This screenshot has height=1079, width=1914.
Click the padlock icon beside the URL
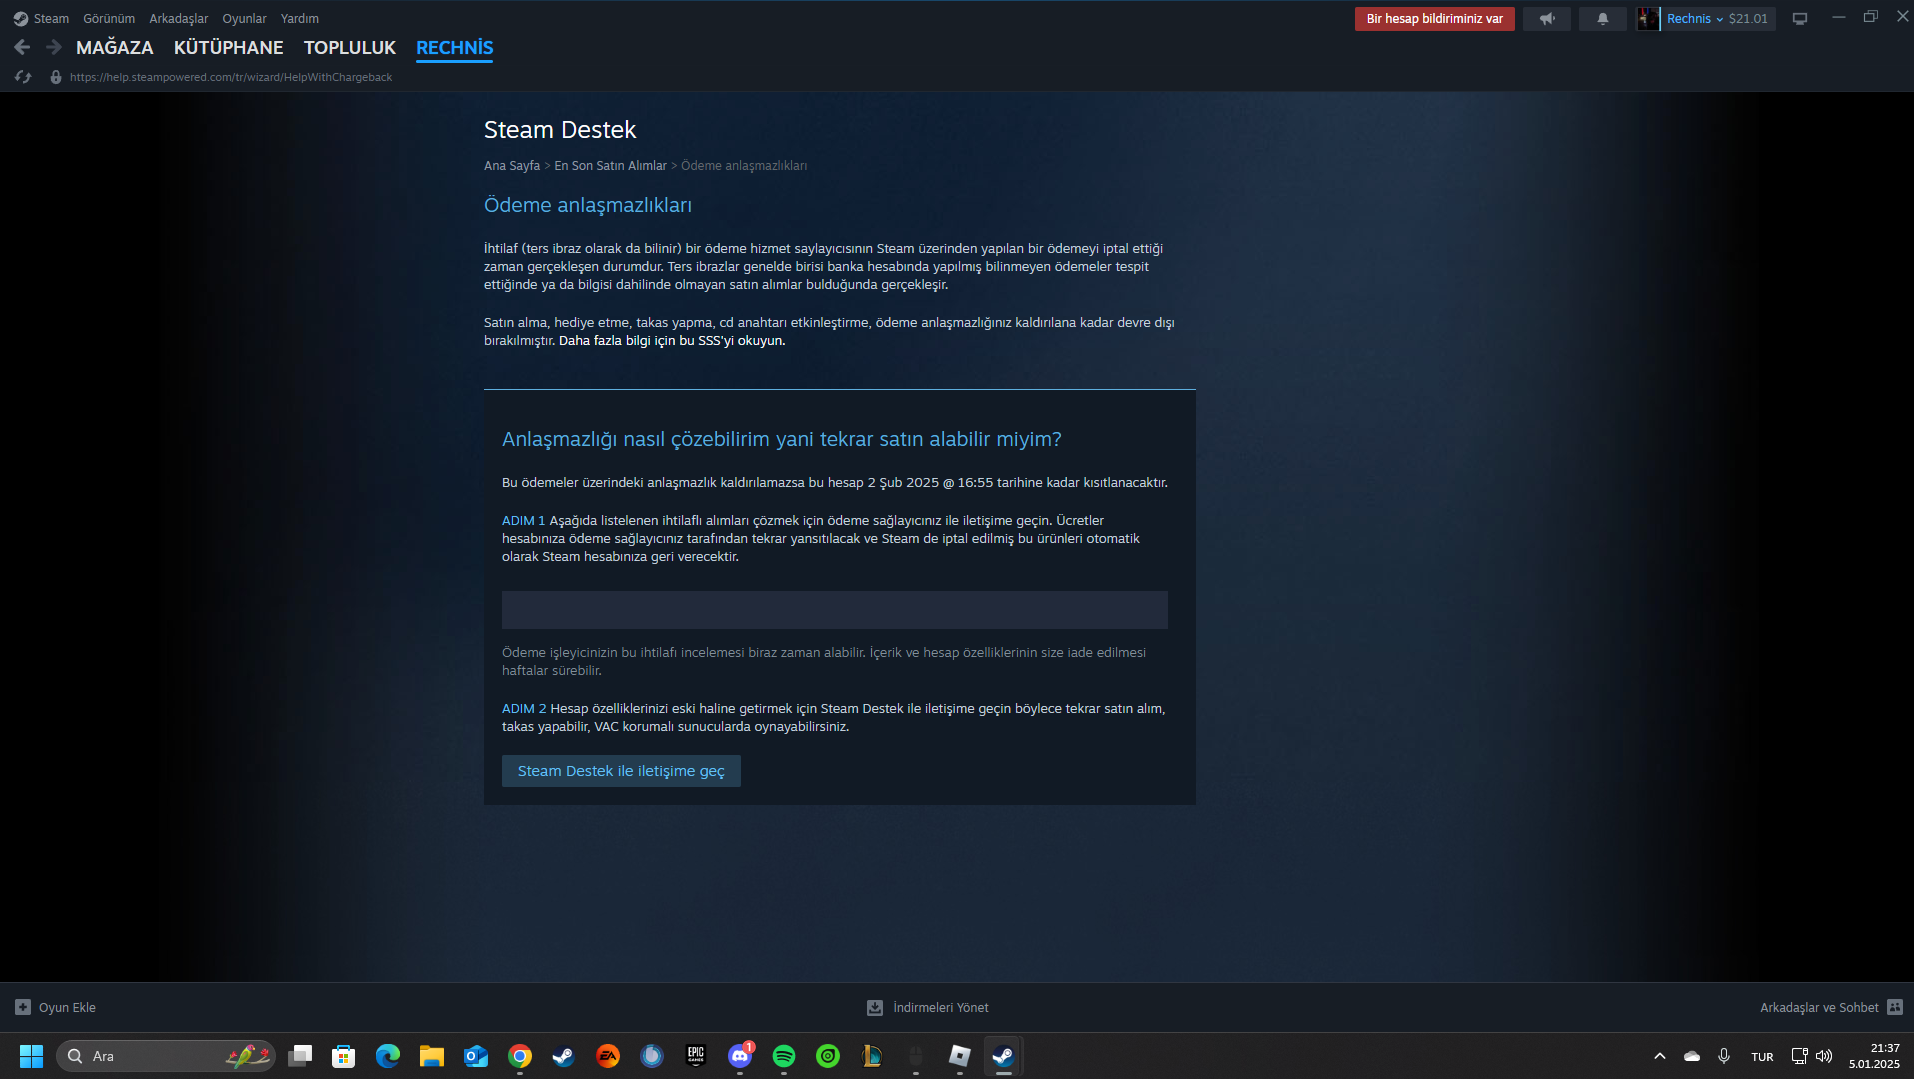point(56,77)
